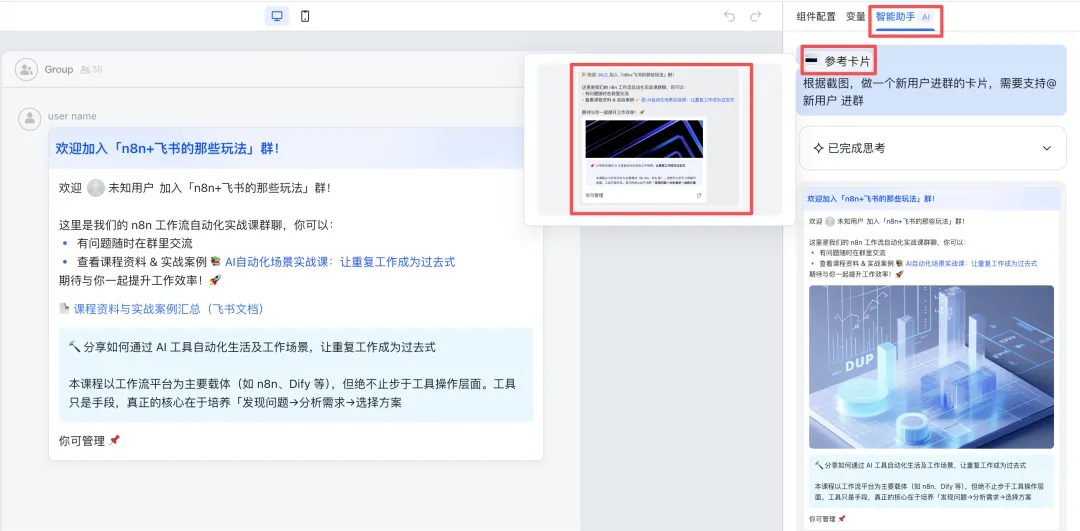This screenshot has width=1080, height=531.
Task: Switch to desktop preview mode
Action: (x=276, y=17)
